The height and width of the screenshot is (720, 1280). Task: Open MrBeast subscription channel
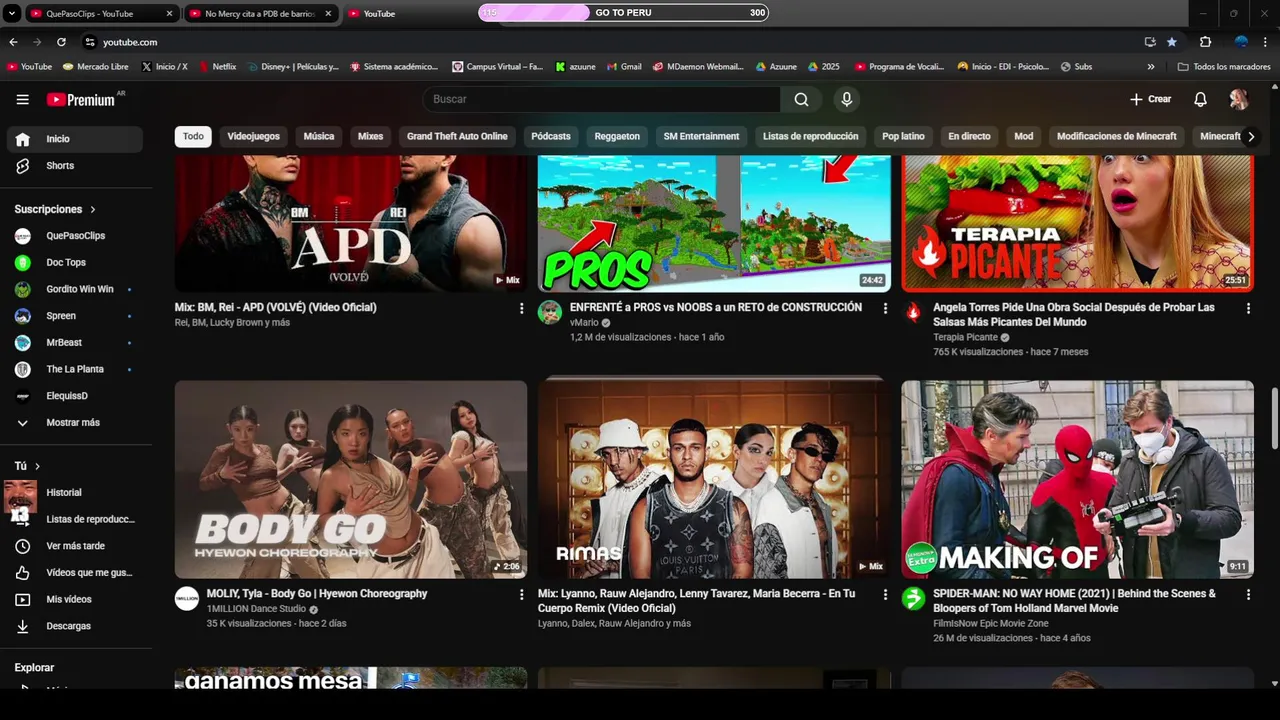pyautogui.click(x=75, y=342)
